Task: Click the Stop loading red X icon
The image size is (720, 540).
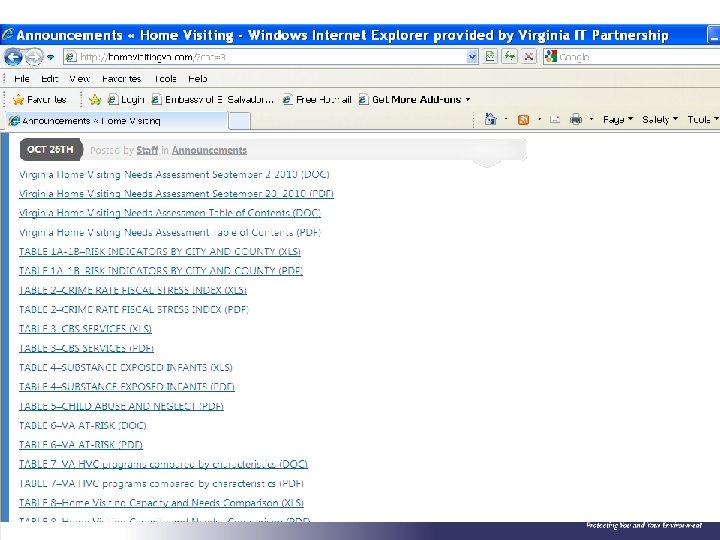Action: [529, 56]
